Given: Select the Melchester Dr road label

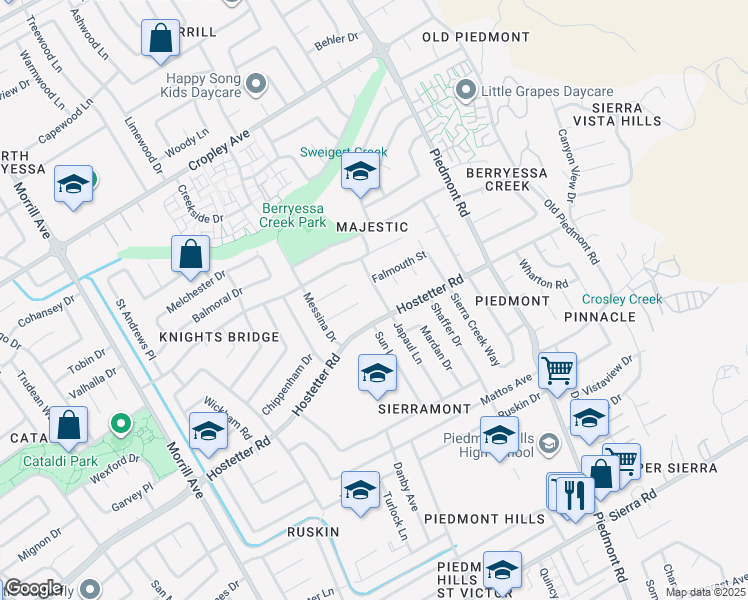Looking at the screenshot, I should (196, 291).
